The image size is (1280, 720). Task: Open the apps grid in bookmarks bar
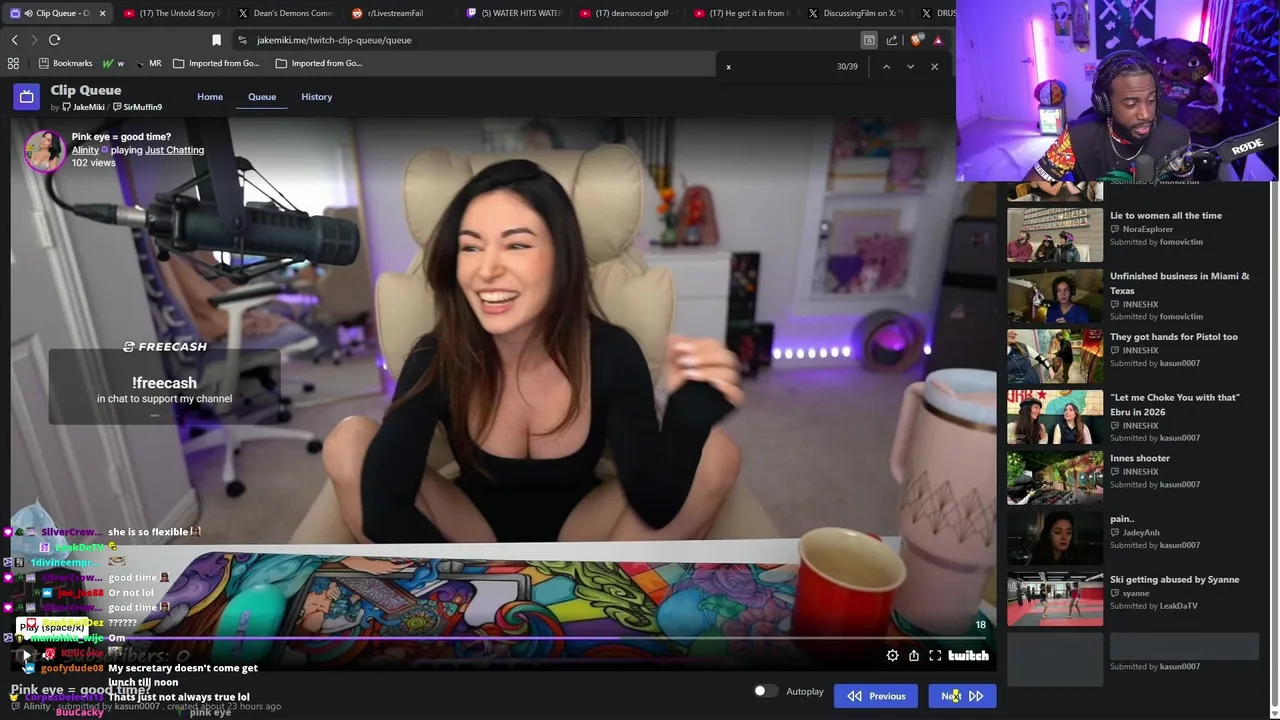click(13, 63)
